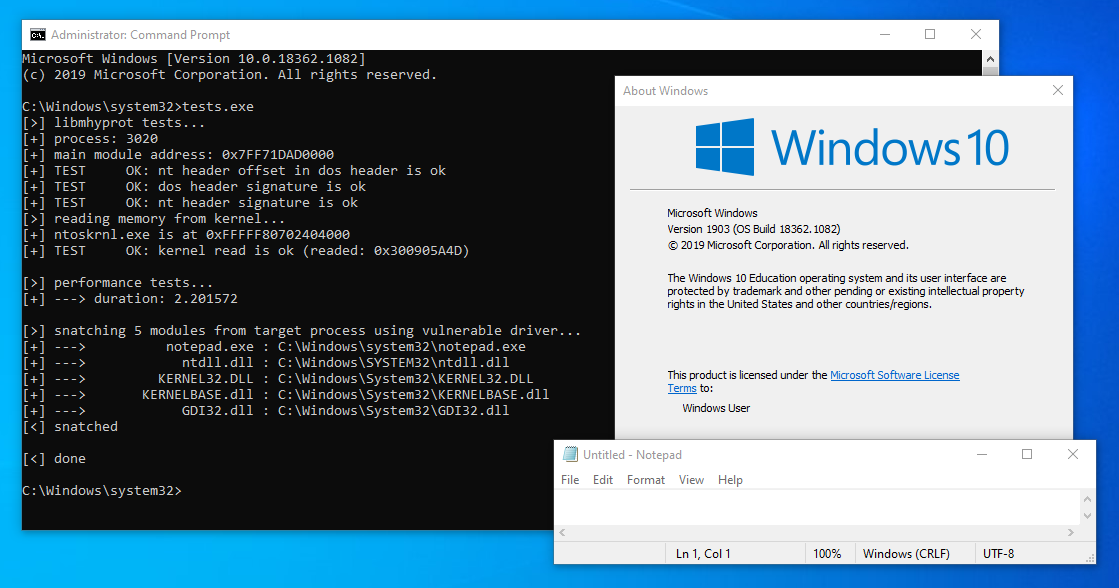Click 'Administrator: Command Prompt' title text
Screen dimensions: 1119x588
pos(141,35)
